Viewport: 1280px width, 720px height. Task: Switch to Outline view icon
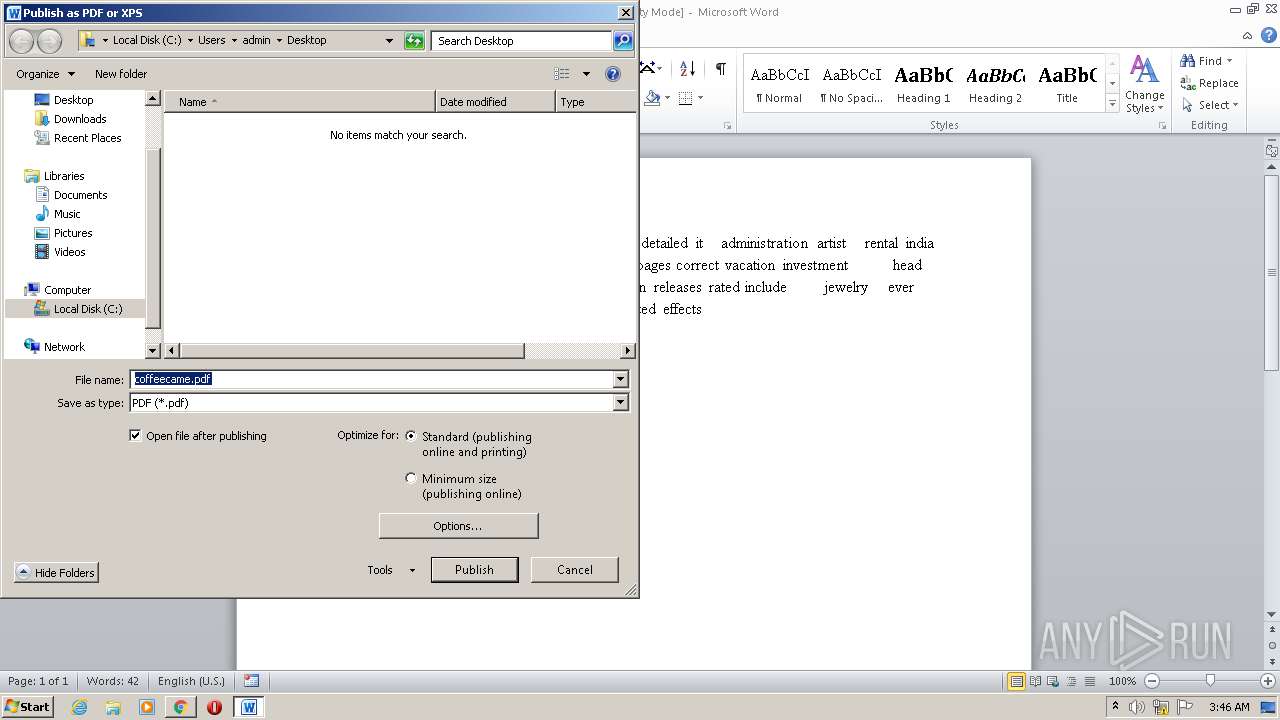(1069, 681)
